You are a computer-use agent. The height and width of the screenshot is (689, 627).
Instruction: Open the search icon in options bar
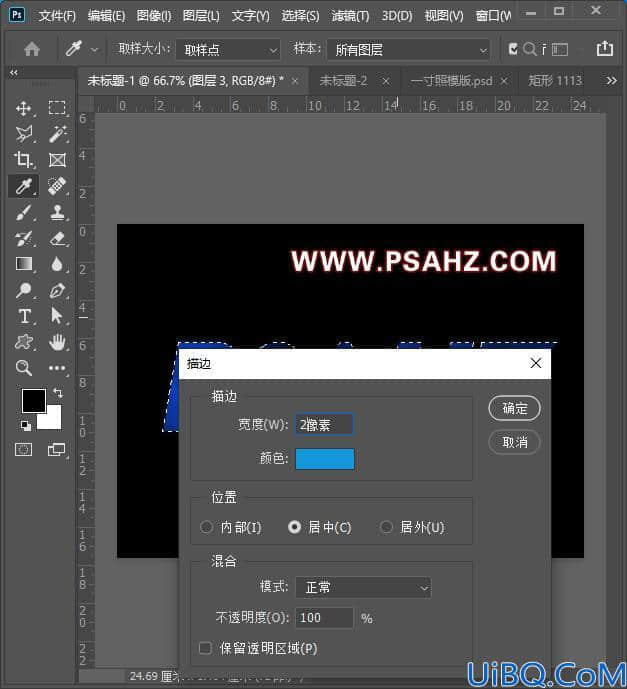tap(529, 49)
